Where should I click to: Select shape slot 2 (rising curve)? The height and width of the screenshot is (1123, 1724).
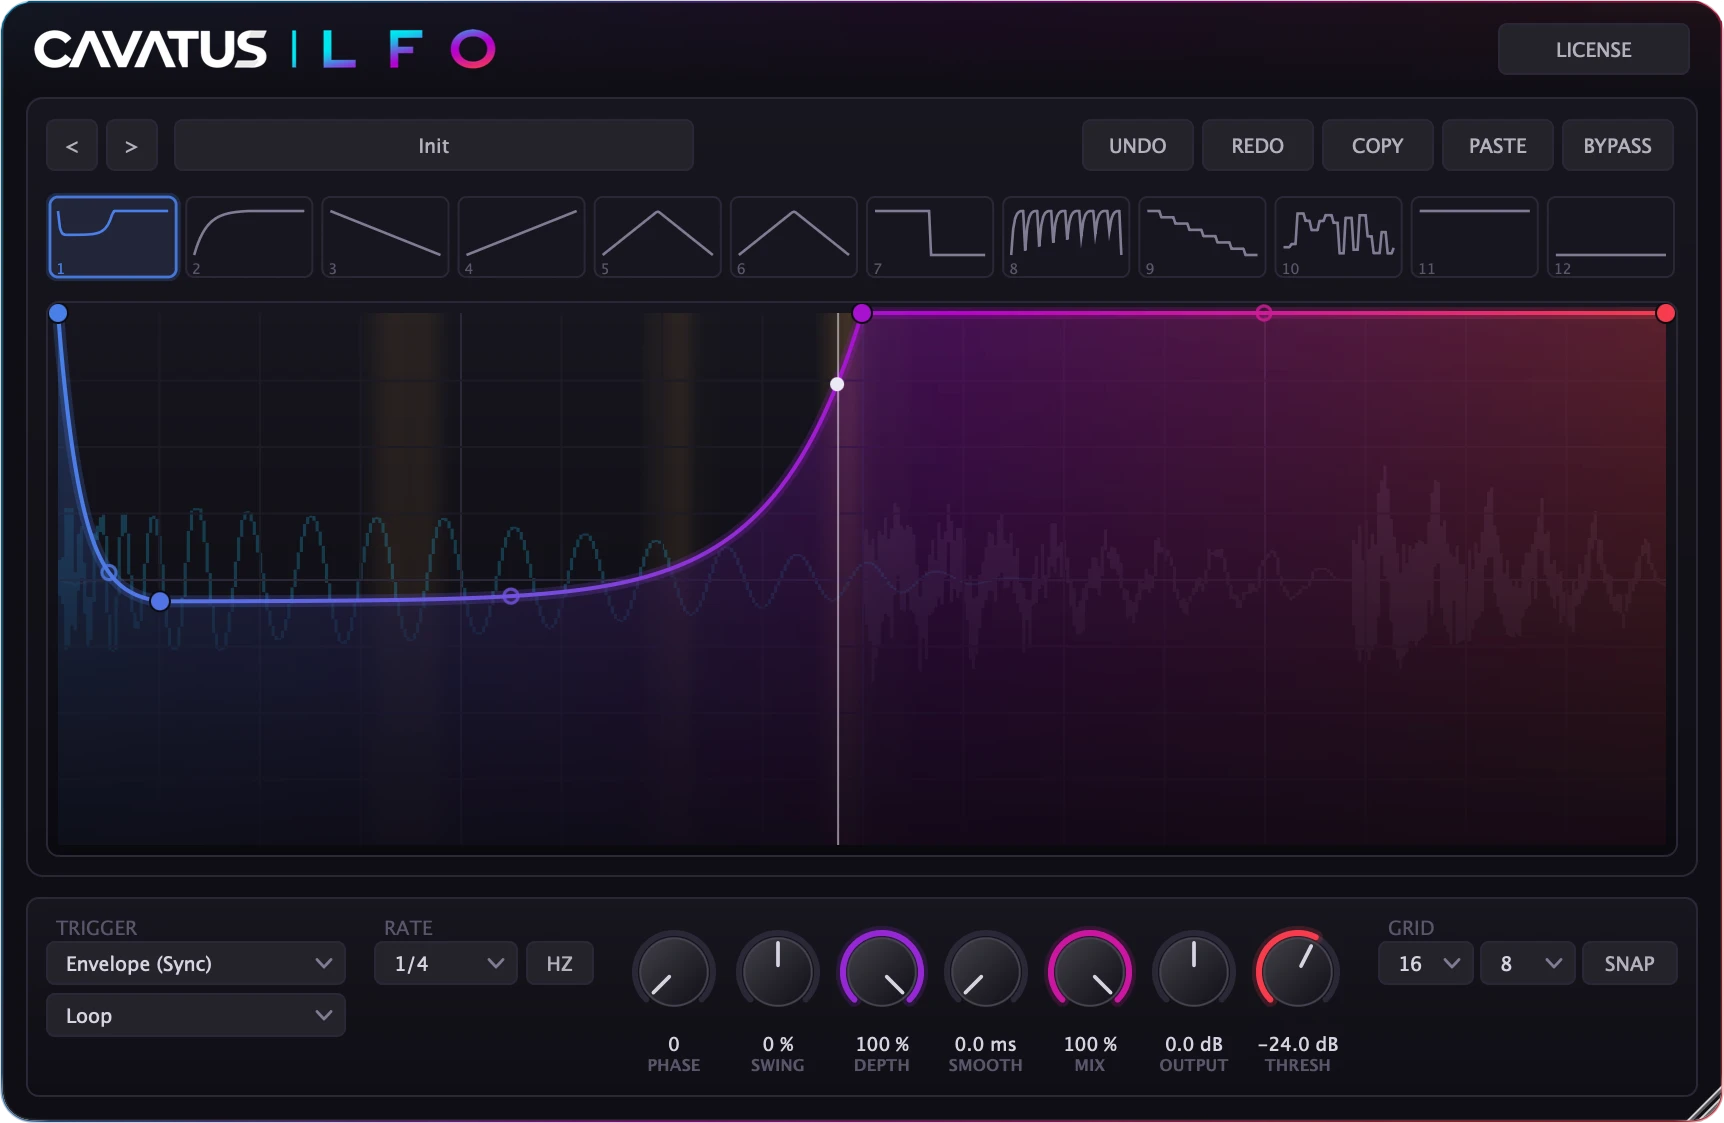[249, 237]
